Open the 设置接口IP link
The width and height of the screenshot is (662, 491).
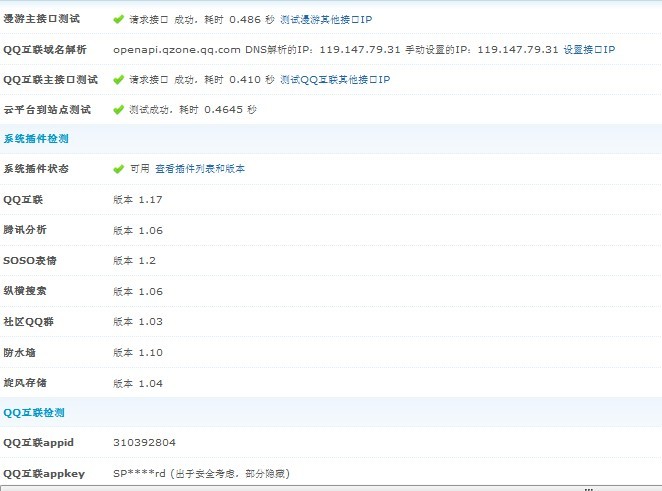pos(589,49)
